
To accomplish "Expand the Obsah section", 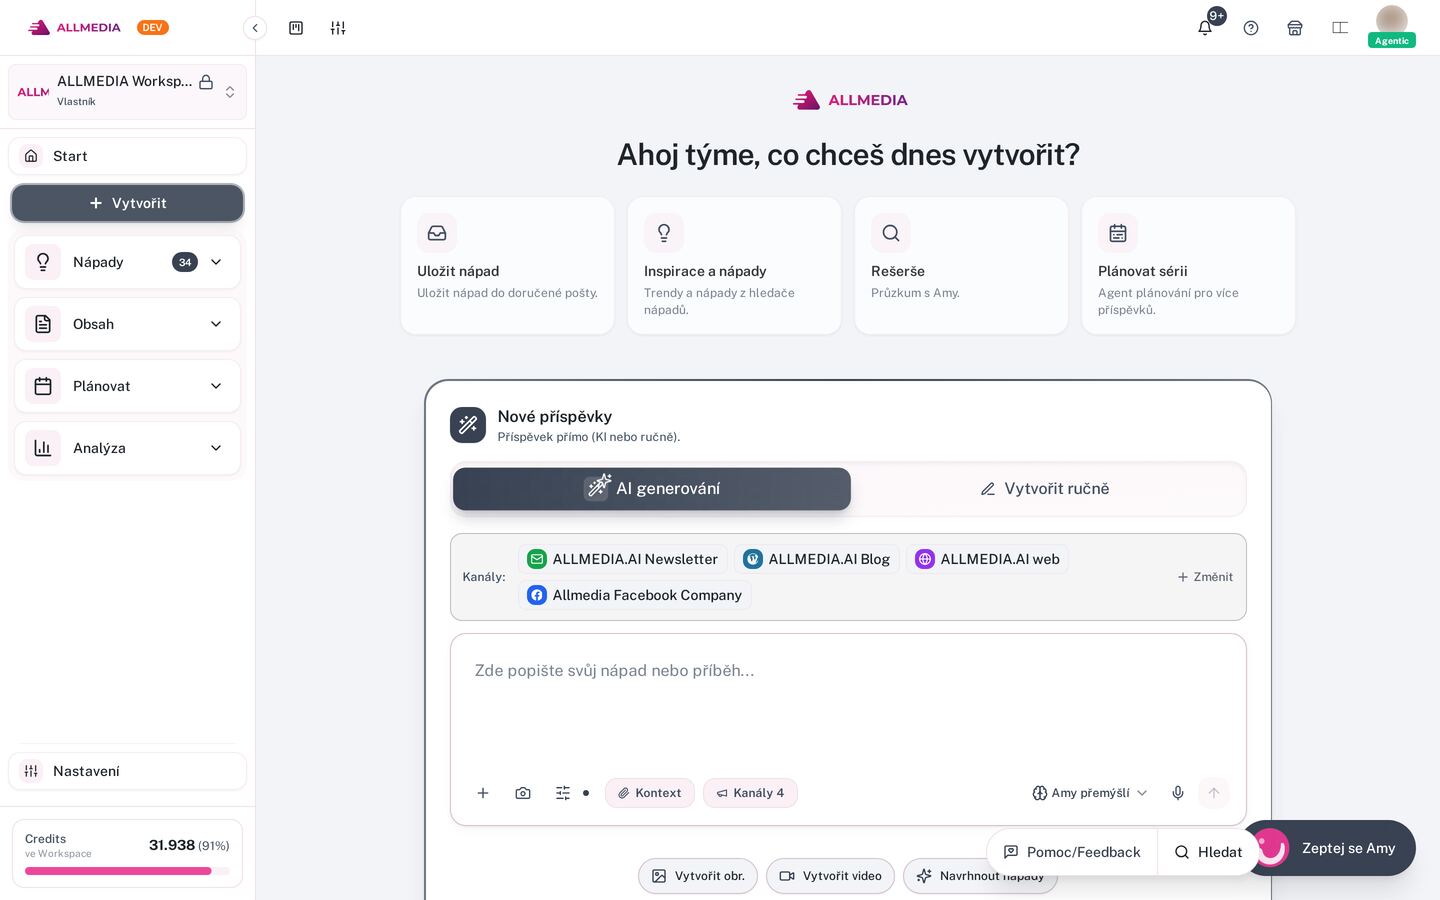I will click(128, 324).
